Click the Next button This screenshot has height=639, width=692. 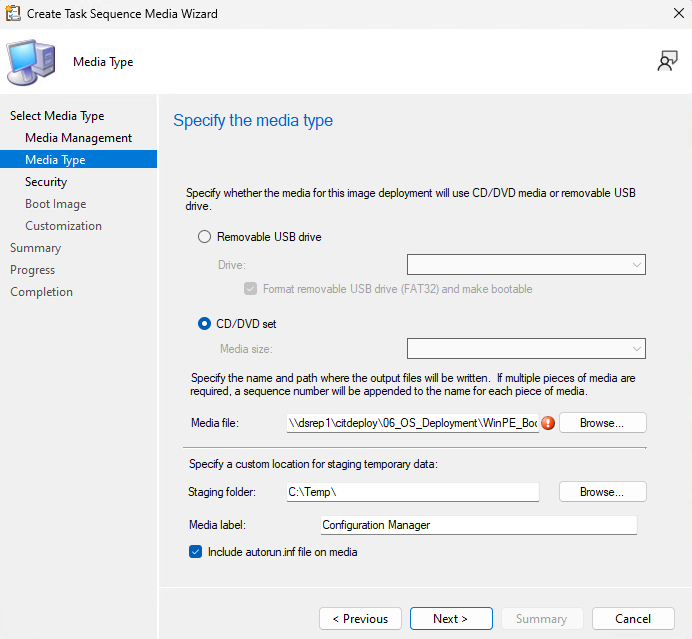click(451, 619)
